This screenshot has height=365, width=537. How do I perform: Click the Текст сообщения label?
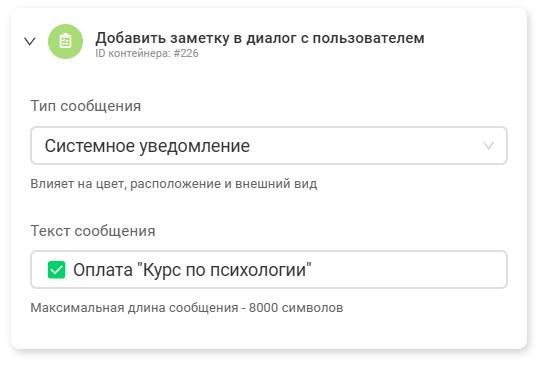click(x=93, y=230)
